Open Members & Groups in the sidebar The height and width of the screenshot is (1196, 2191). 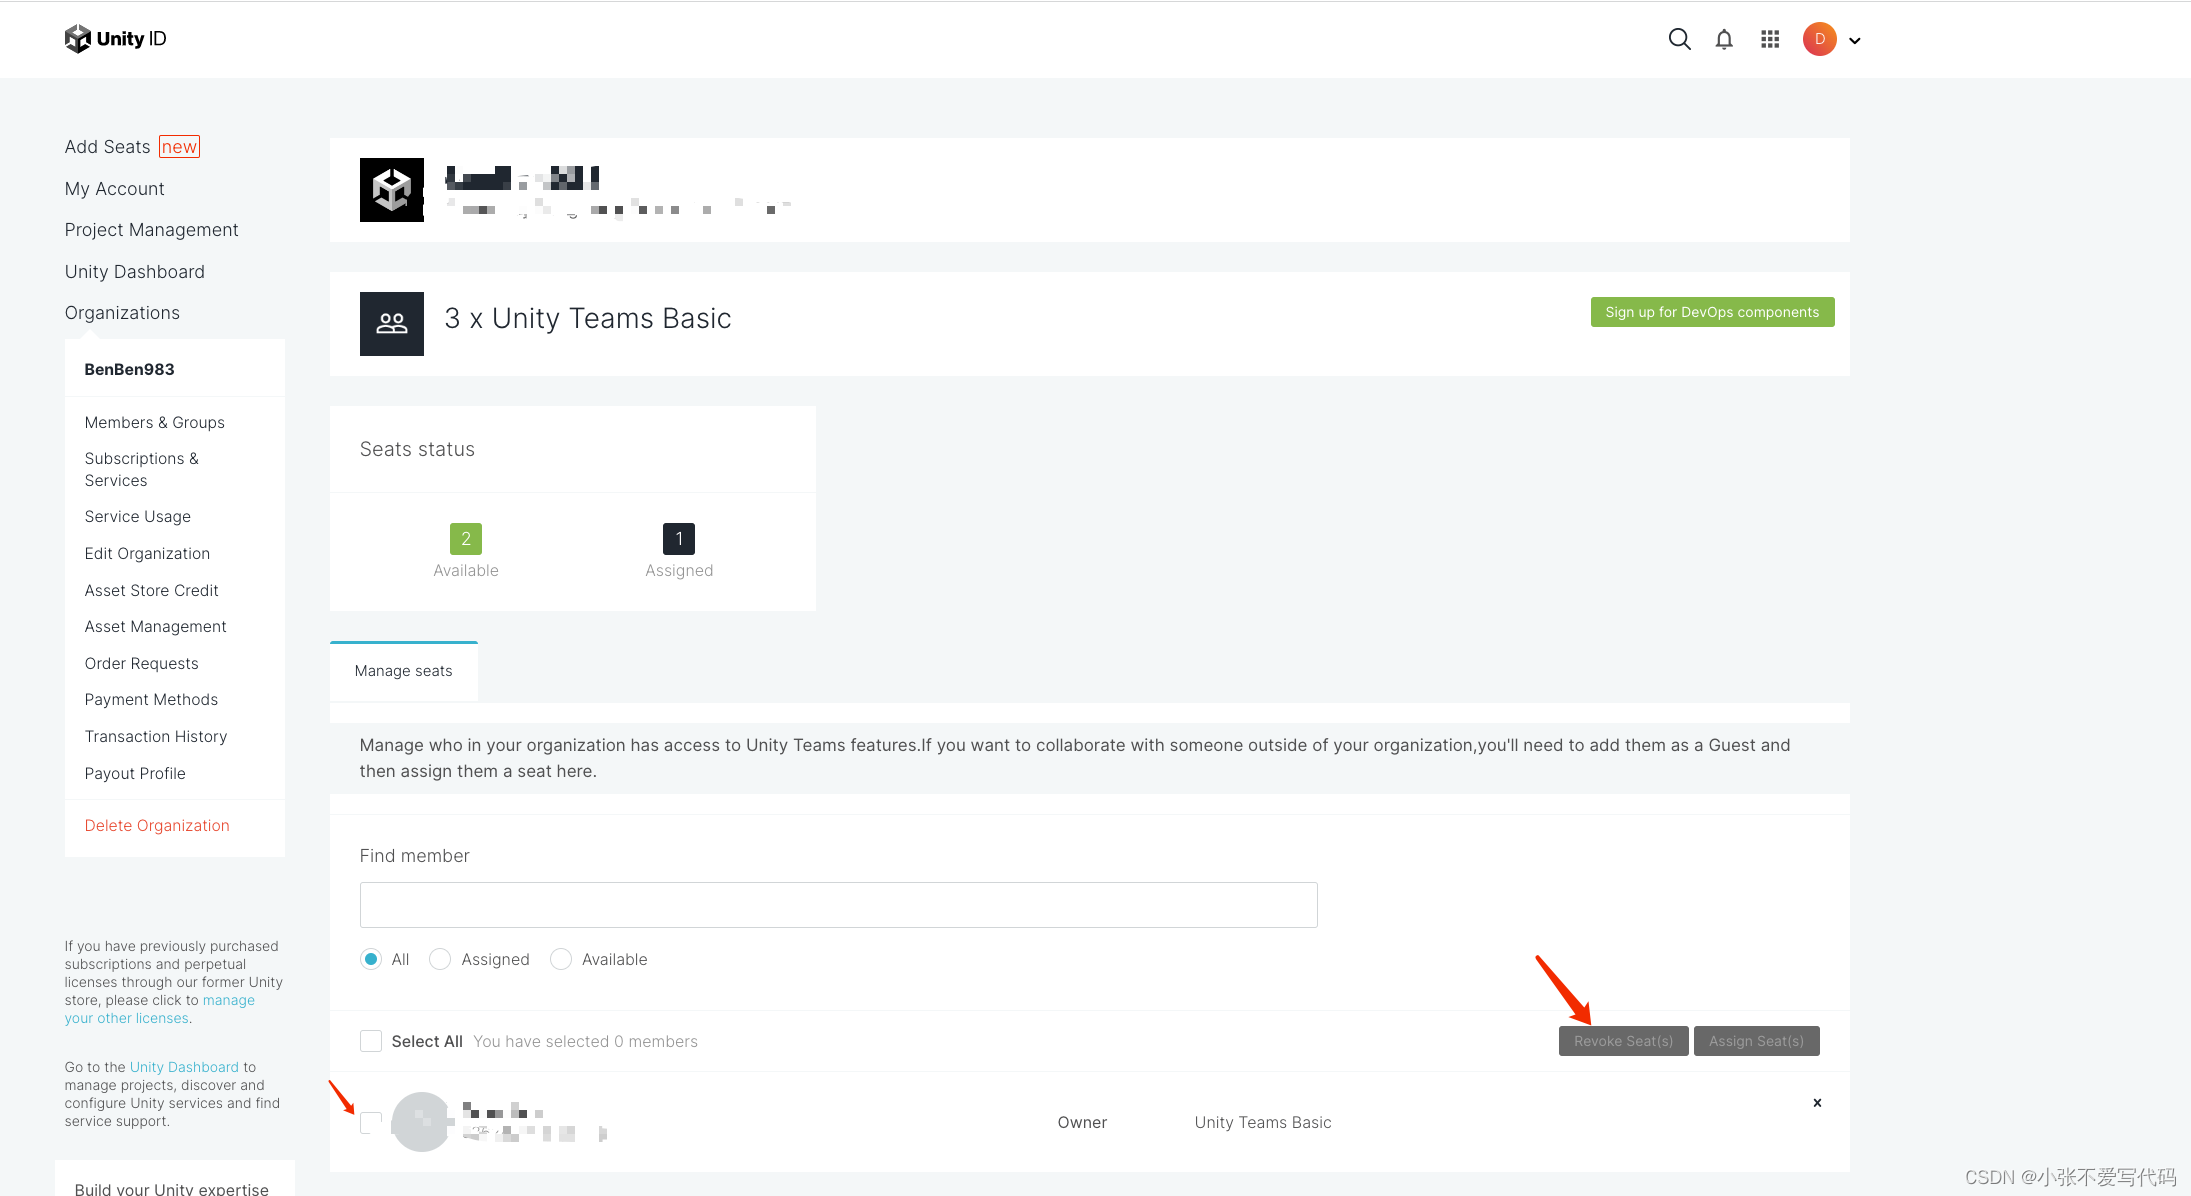tap(154, 422)
